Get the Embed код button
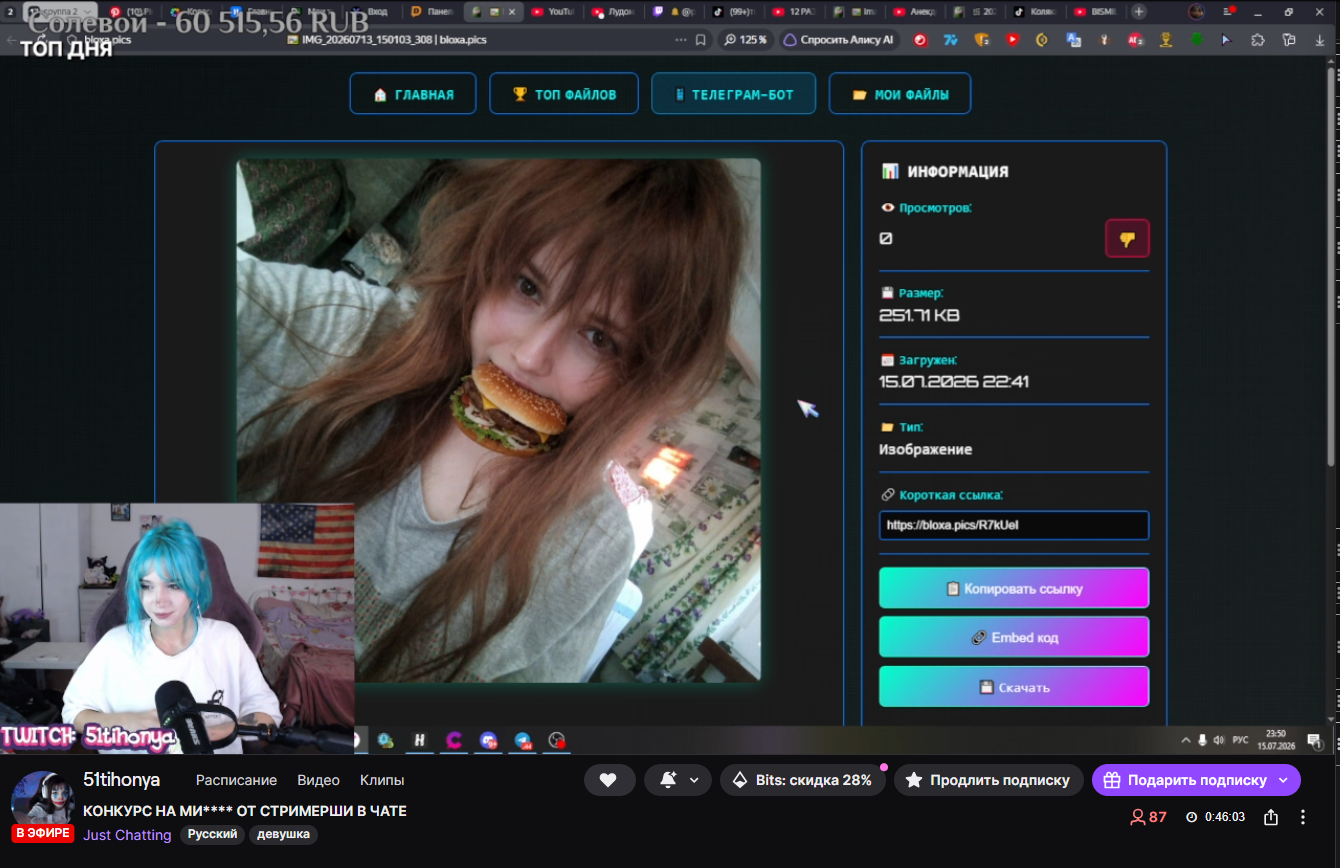Viewport: 1340px width, 868px height. coord(1014,637)
